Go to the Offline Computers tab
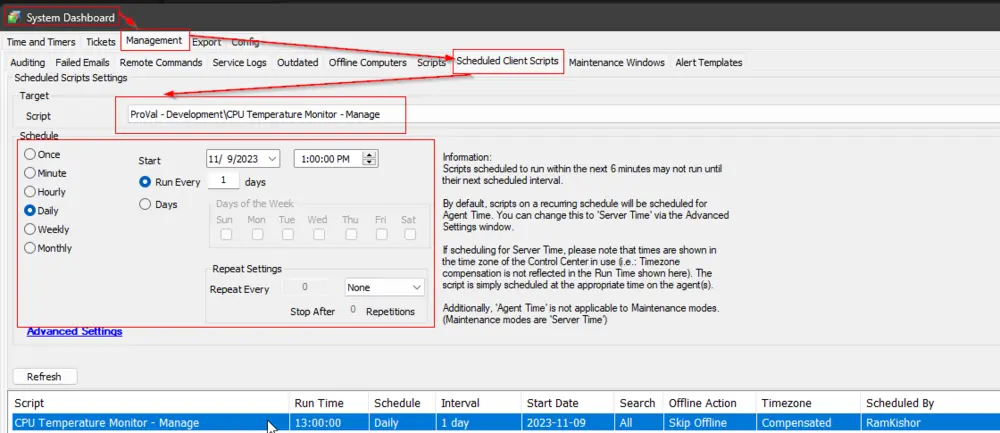The image size is (1000, 433). click(367, 62)
